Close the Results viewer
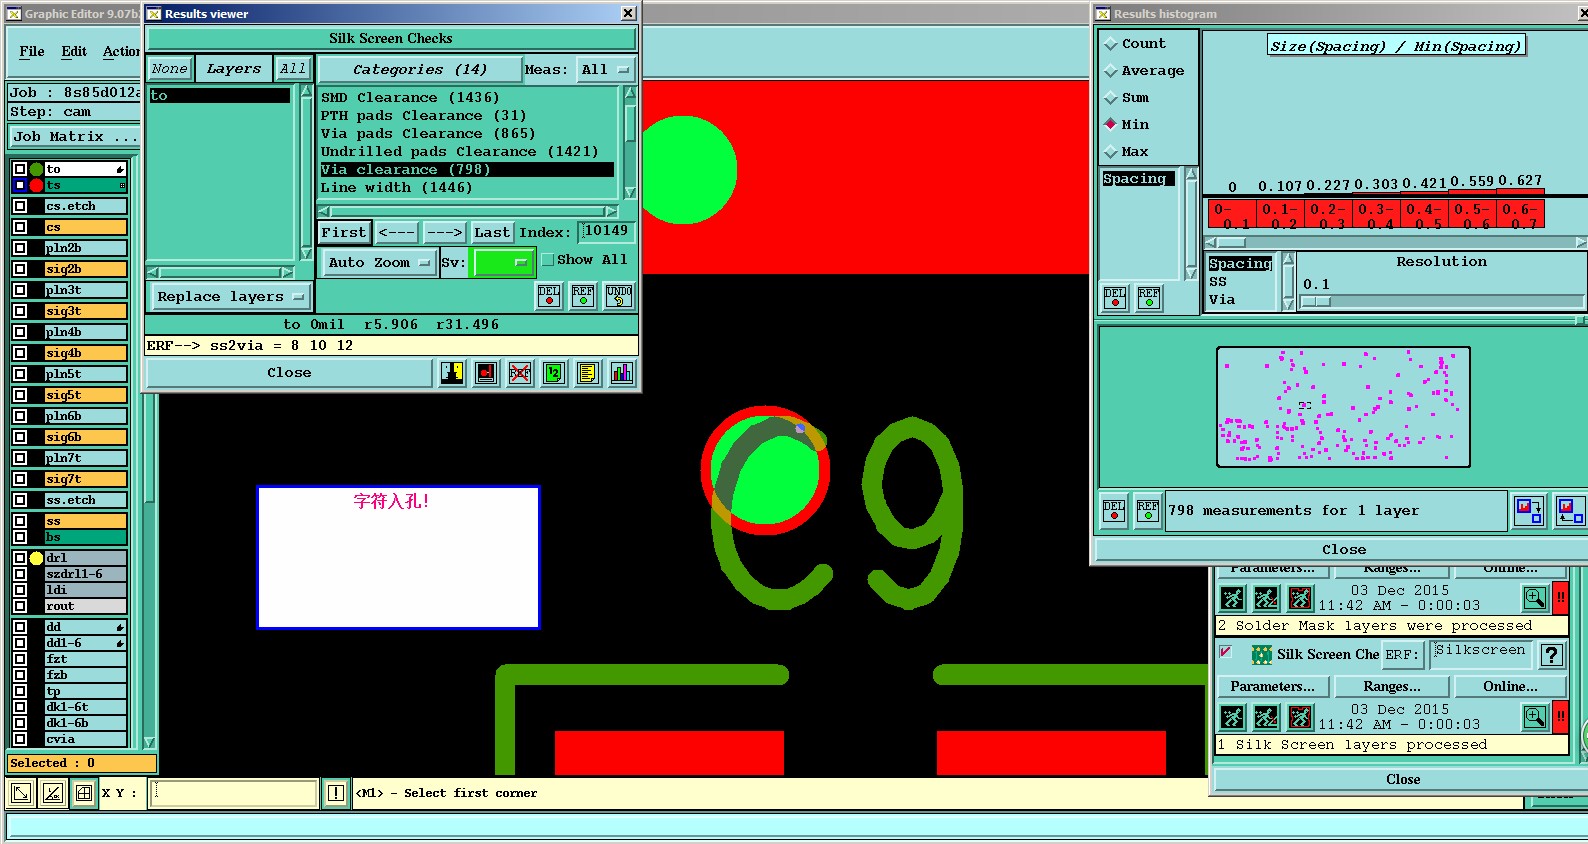 289,373
